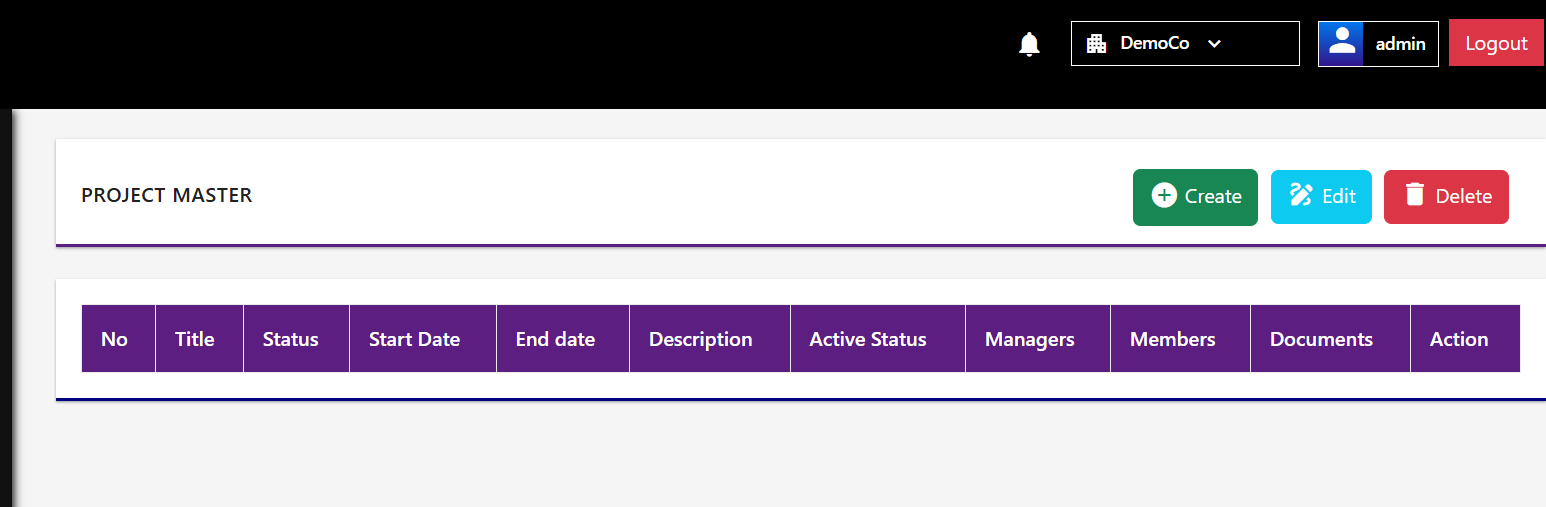
Task: Expand the DemoCo company dropdown
Action: [1185, 44]
